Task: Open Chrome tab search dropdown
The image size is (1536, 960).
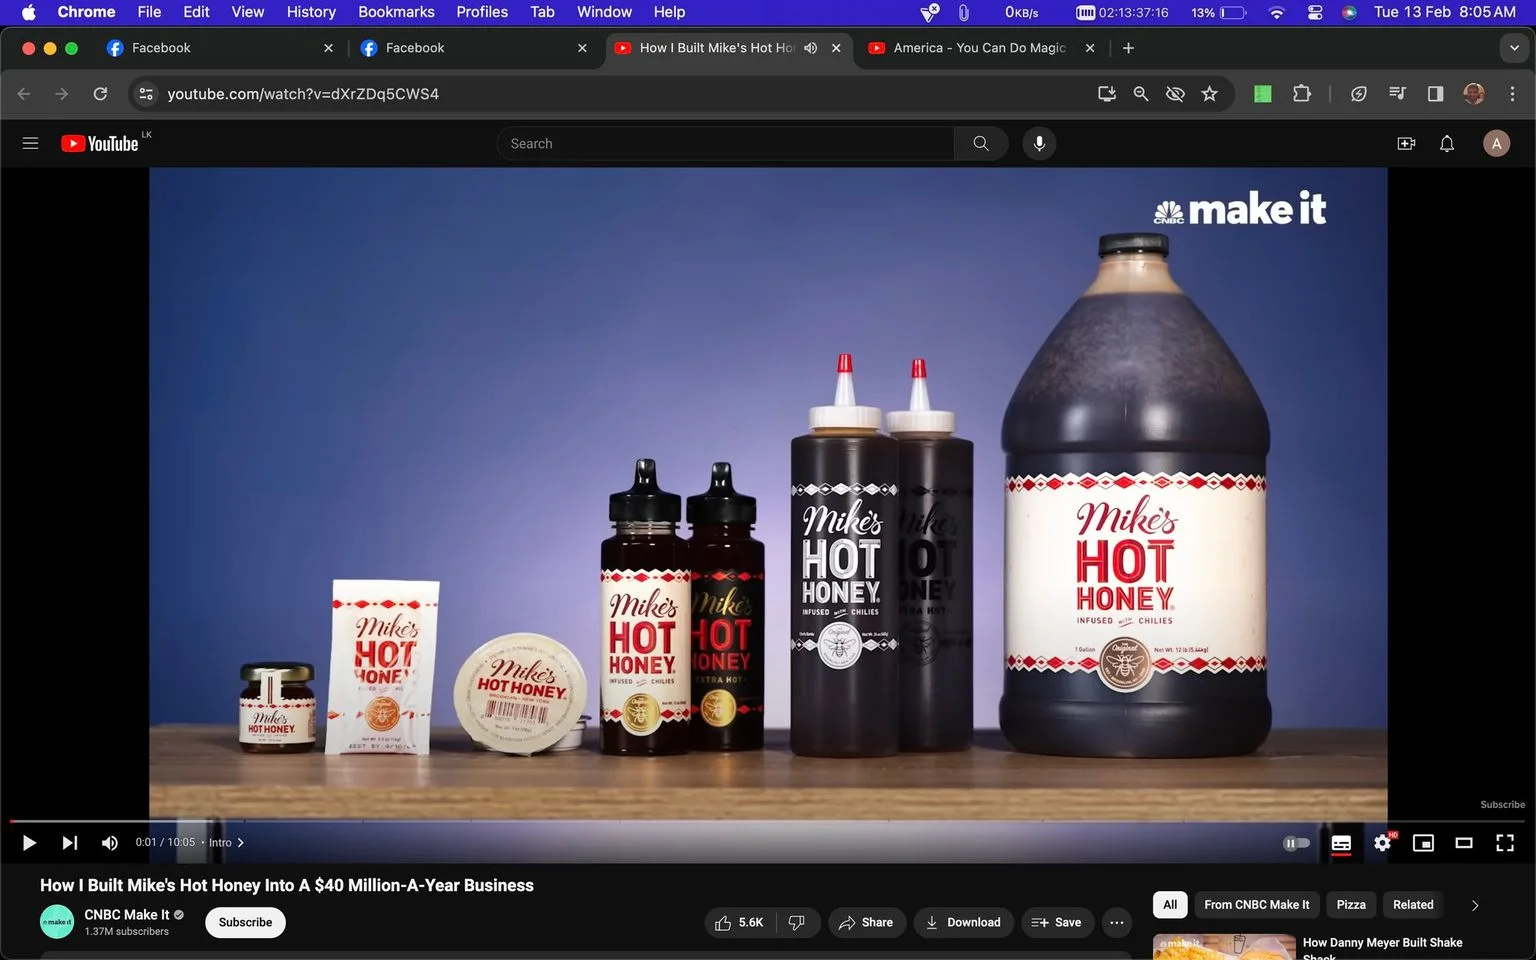Action: tap(1514, 48)
